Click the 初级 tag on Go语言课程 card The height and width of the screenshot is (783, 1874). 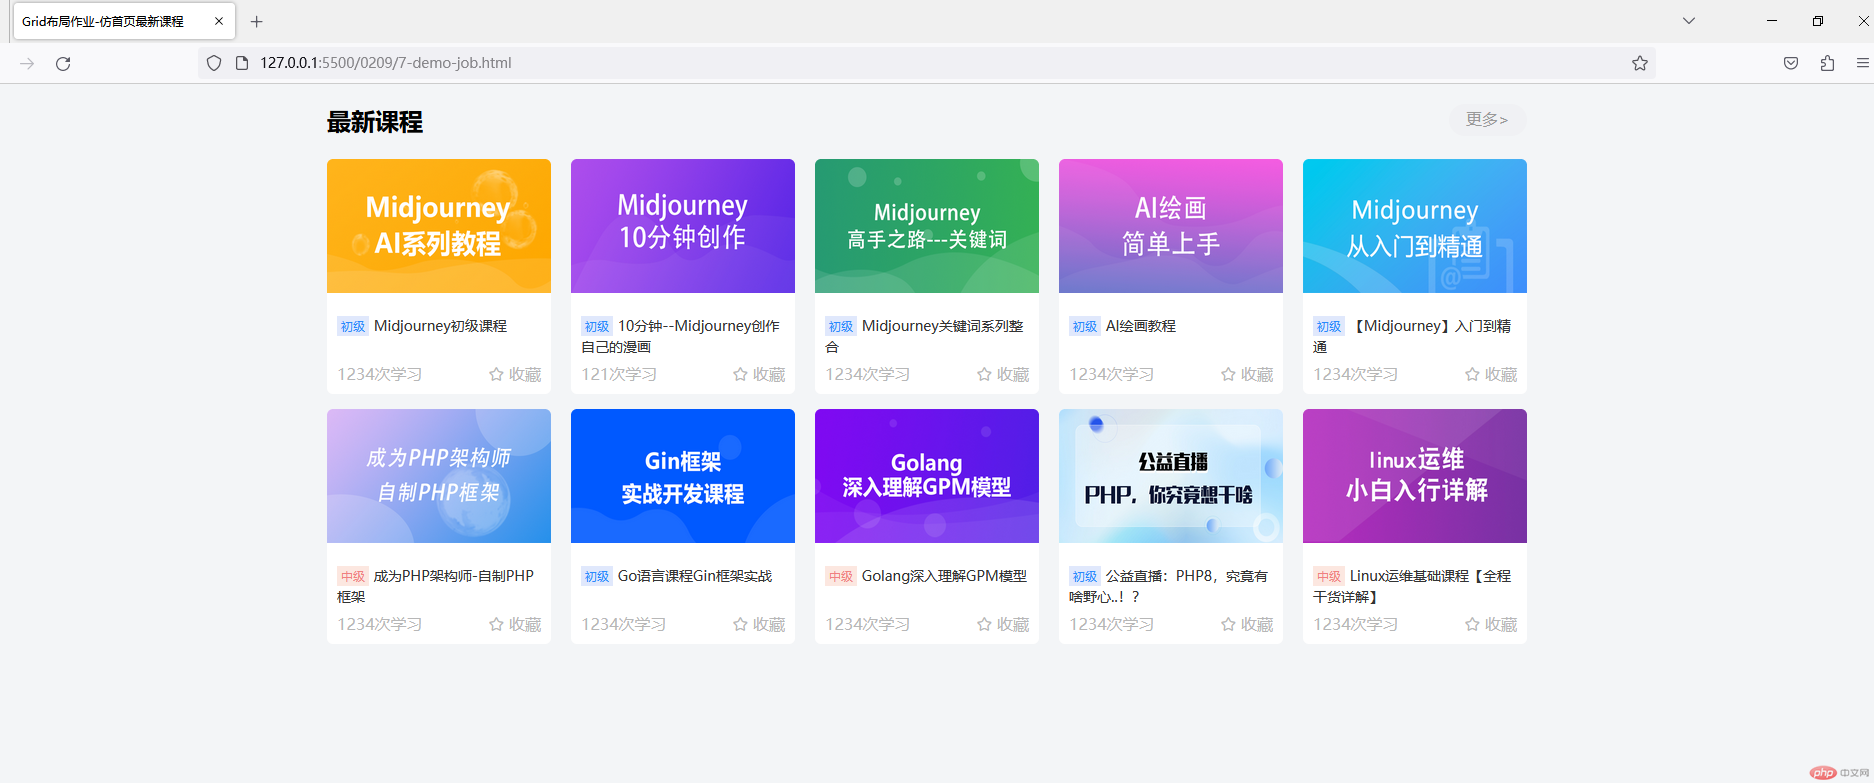pos(597,576)
